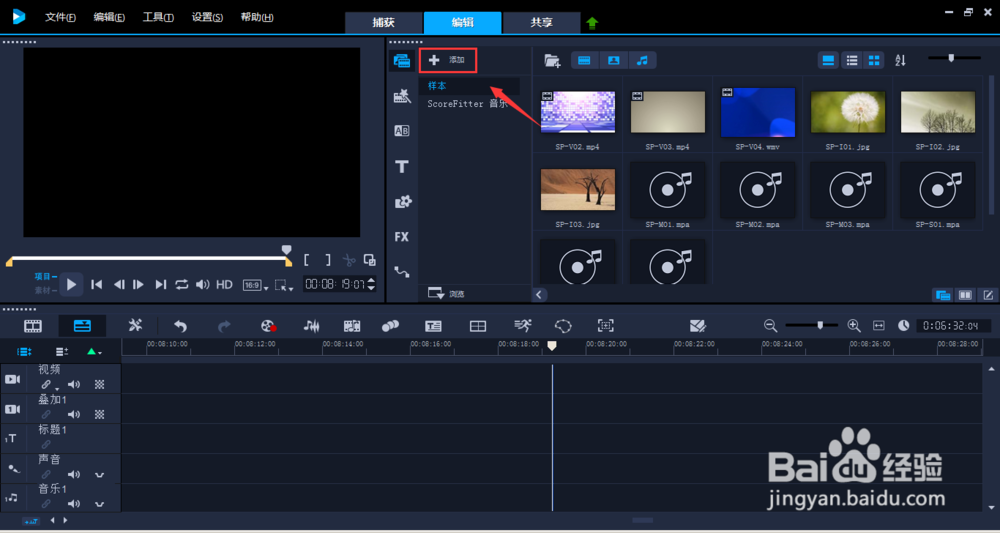
Task: Toggle audio clips visibility in library
Action: point(643,61)
